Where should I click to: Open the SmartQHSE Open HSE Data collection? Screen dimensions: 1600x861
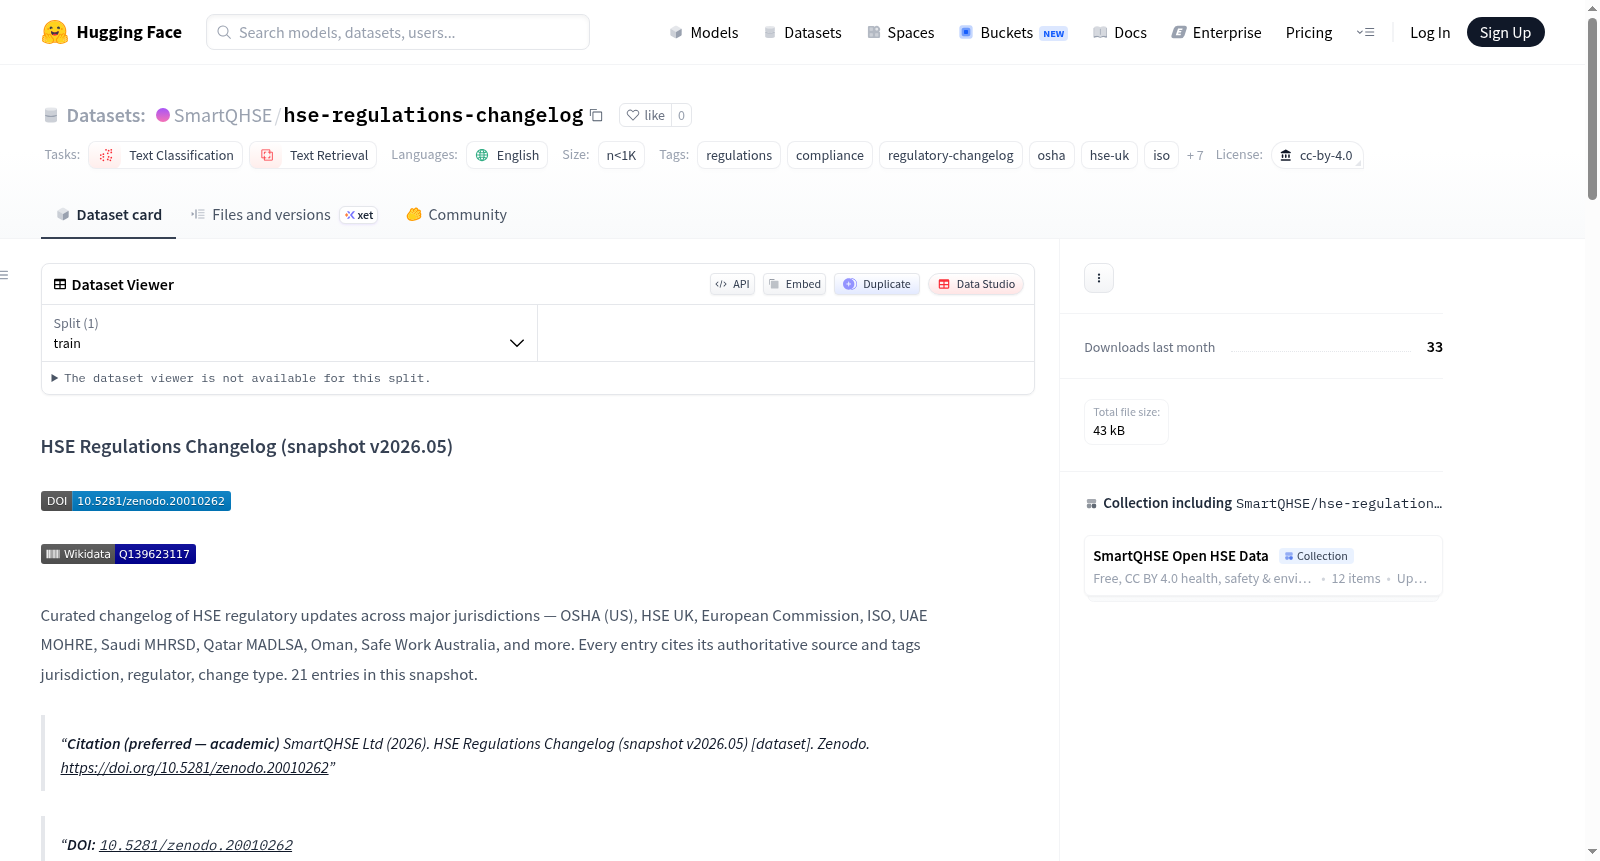[1263, 566]
